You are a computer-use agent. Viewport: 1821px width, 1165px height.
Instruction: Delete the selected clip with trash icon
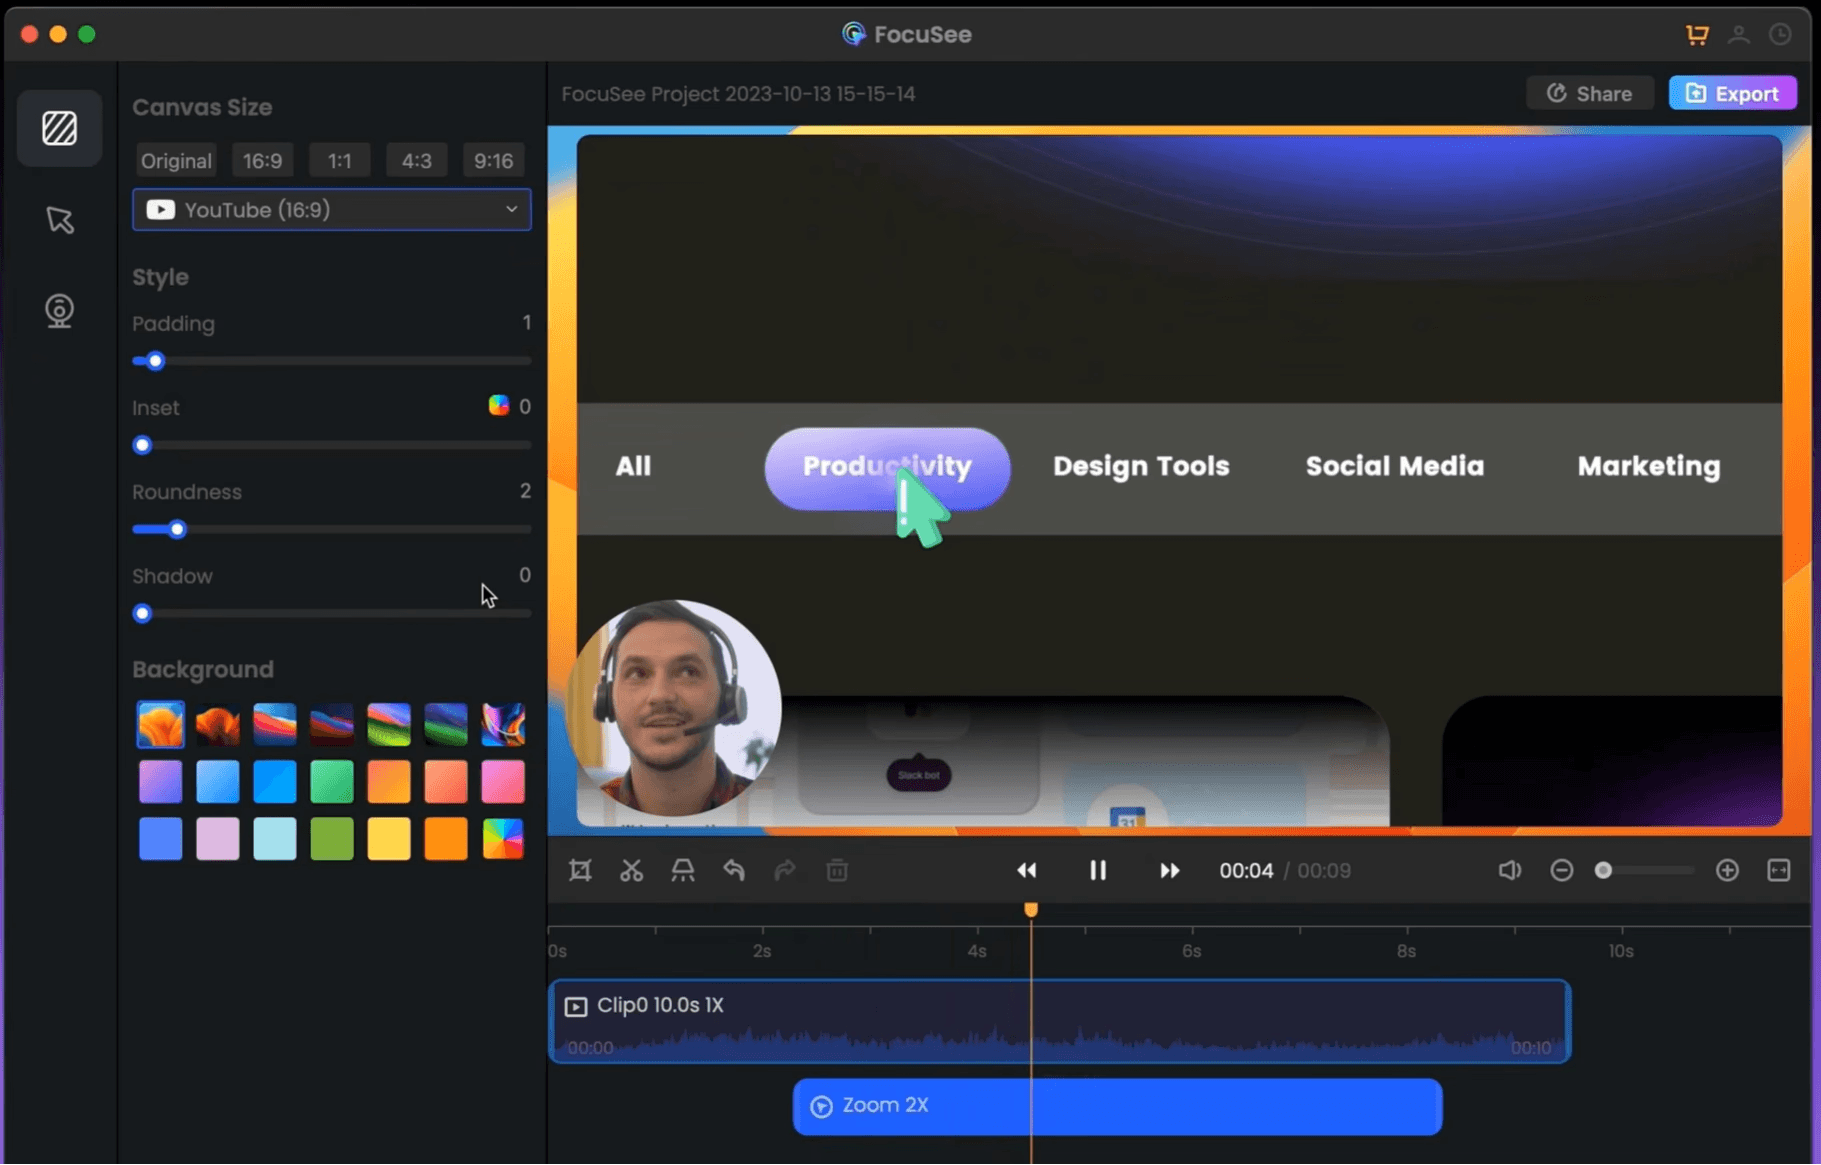click(837, 871)
